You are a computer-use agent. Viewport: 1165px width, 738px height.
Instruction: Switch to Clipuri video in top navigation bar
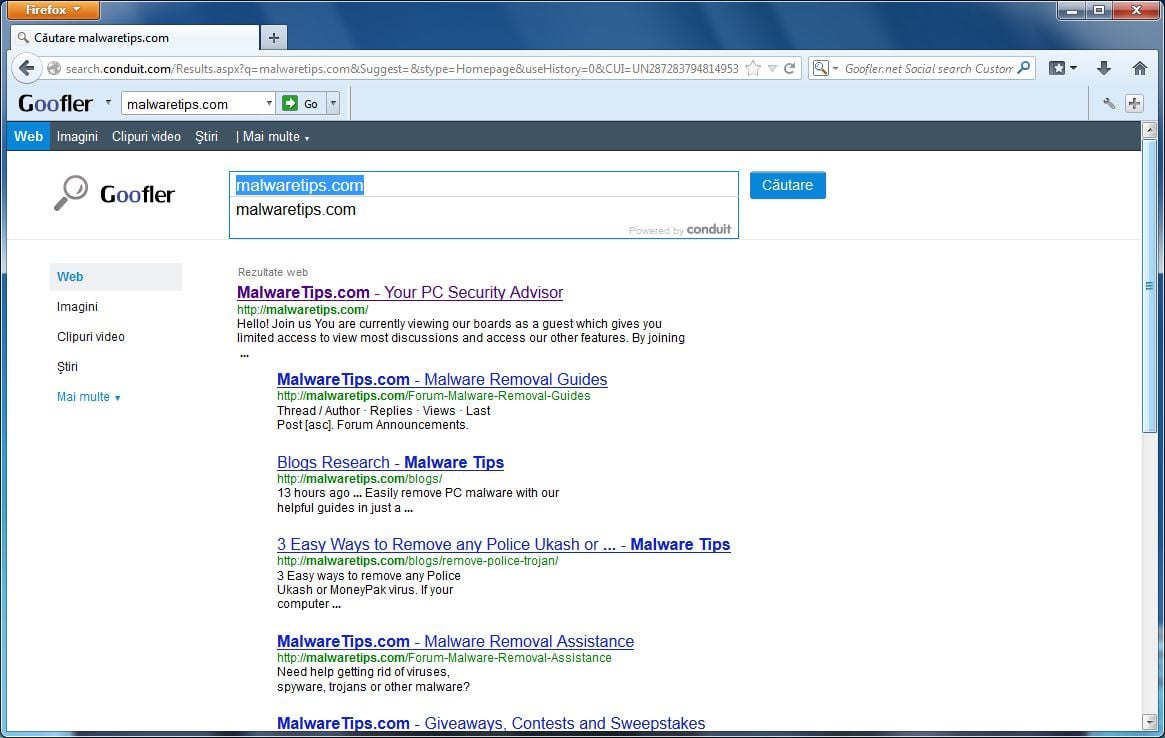click(x=146, y=136)
